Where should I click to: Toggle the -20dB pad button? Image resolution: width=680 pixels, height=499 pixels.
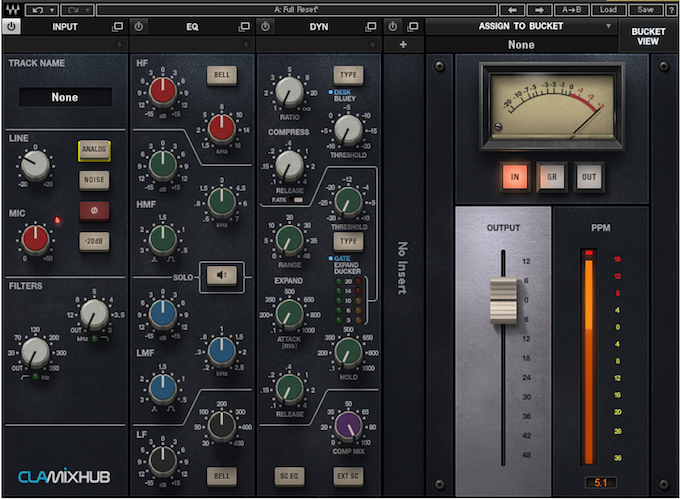(94, 241)
